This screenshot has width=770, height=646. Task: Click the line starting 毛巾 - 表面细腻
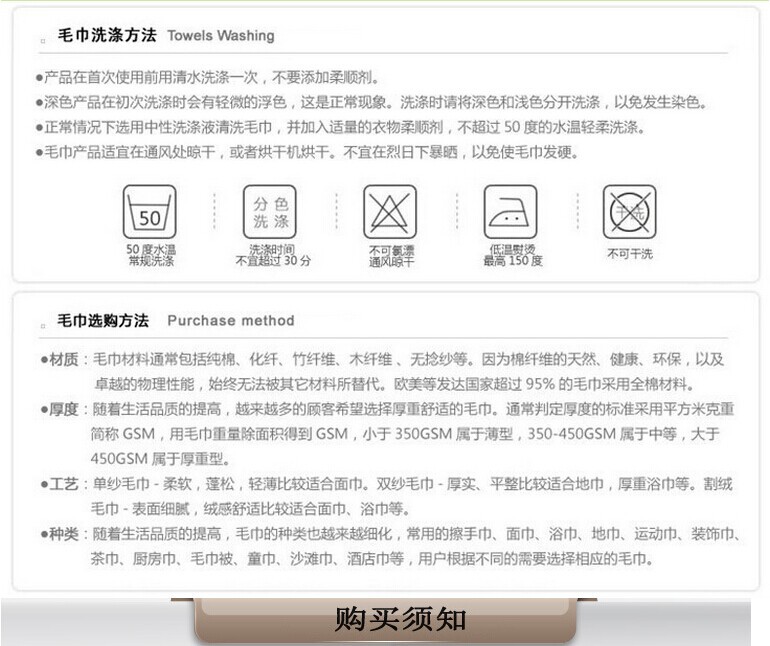click(x=250, y=508)
